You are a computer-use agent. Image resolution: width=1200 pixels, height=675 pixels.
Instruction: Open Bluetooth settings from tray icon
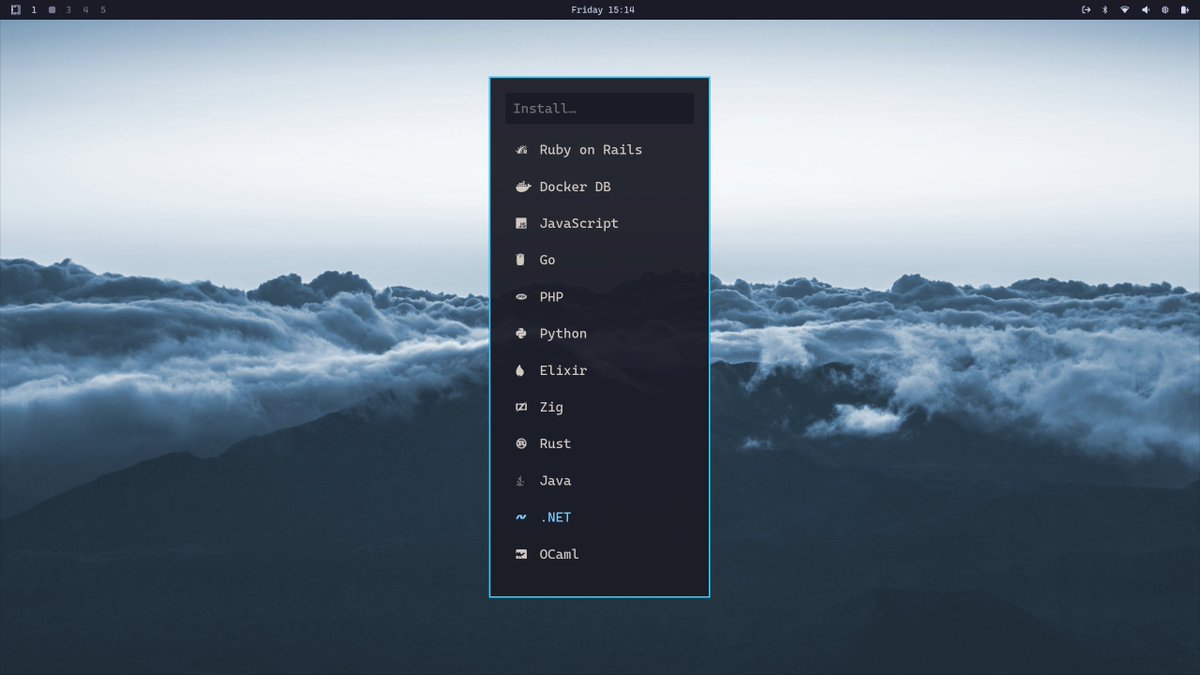pos(1105,10)
